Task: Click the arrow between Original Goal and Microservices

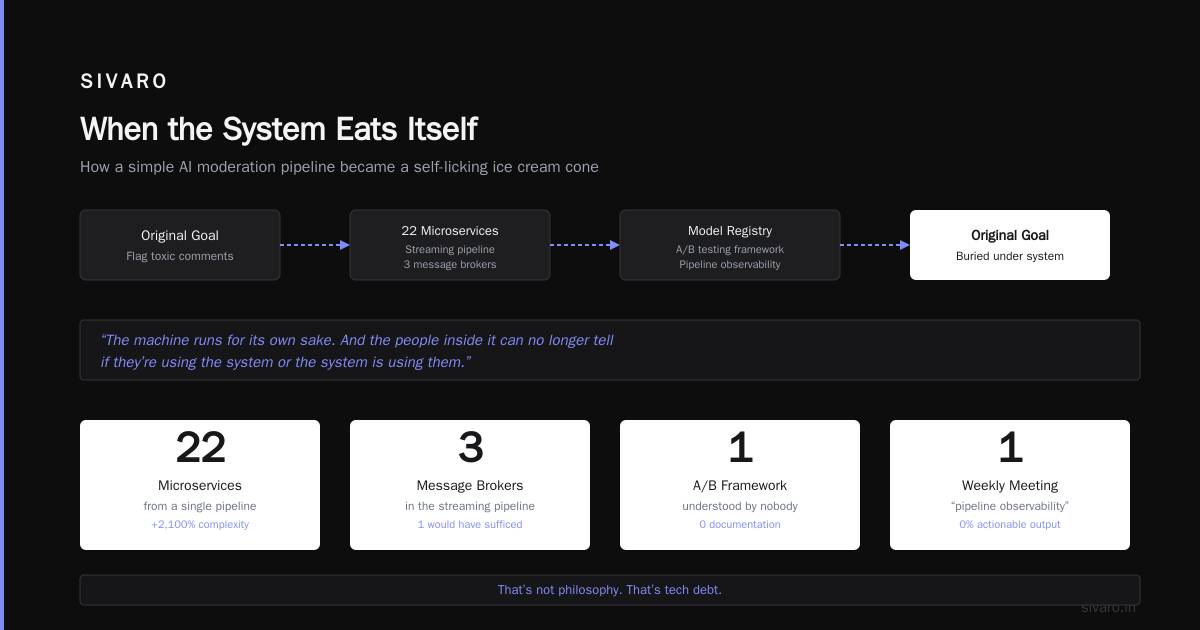Action: 315,245
